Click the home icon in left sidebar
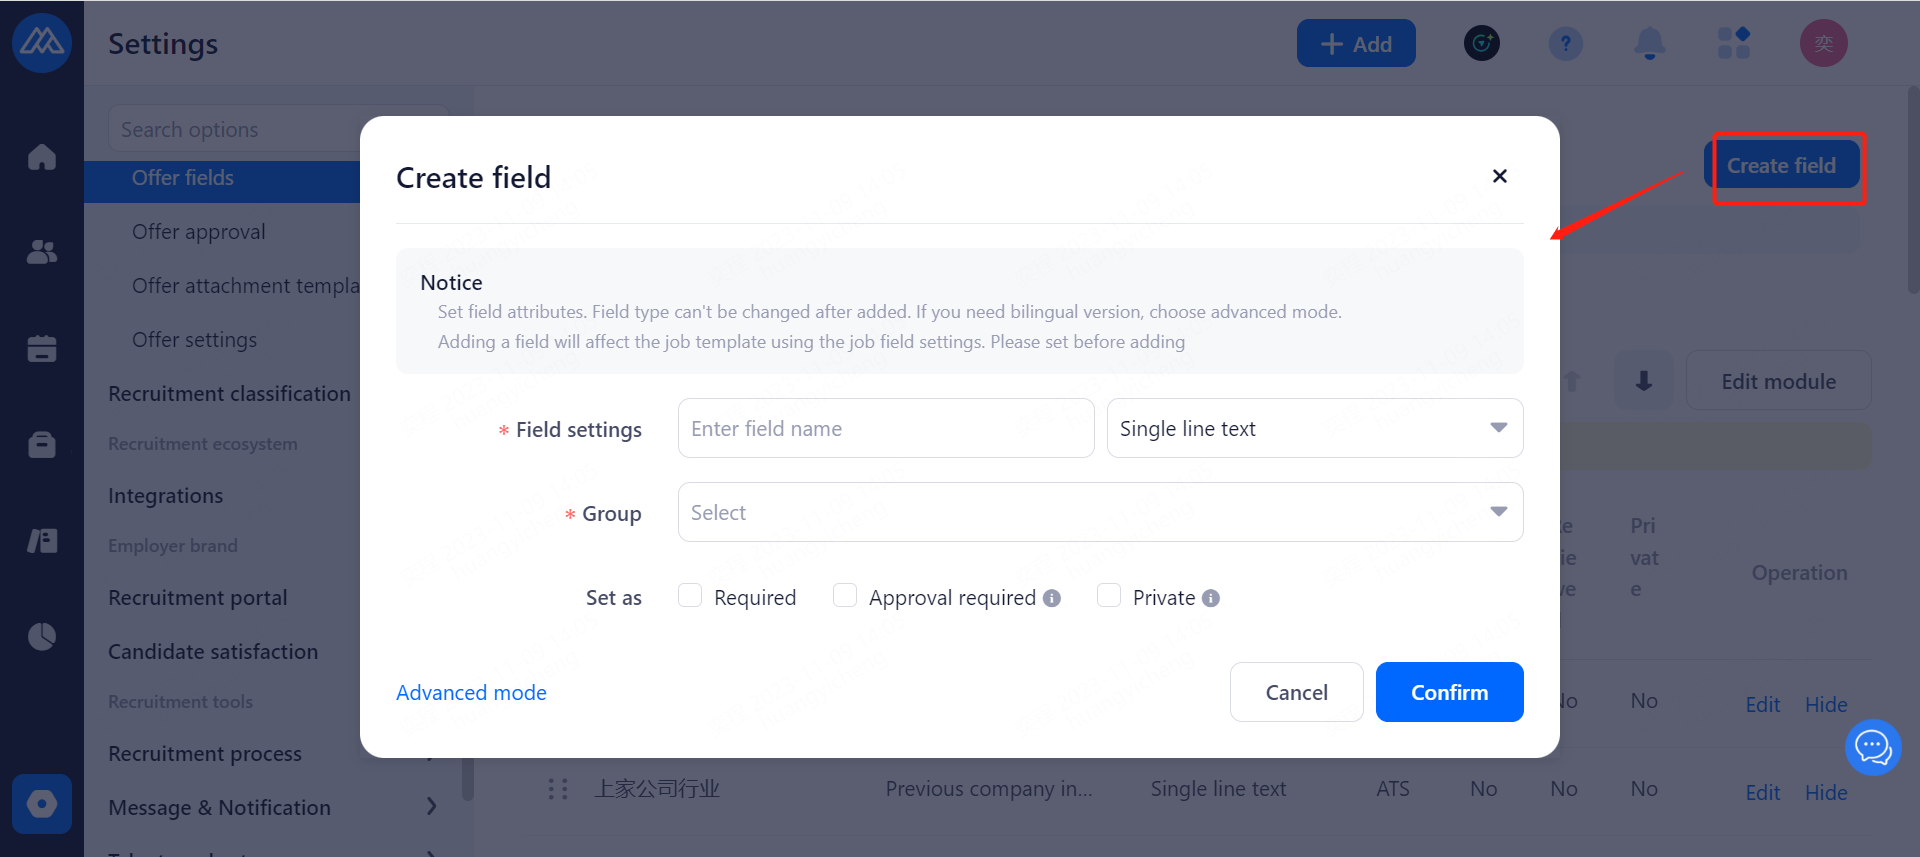The height and width of the screenshot is (857, 1920). [42, 157]
